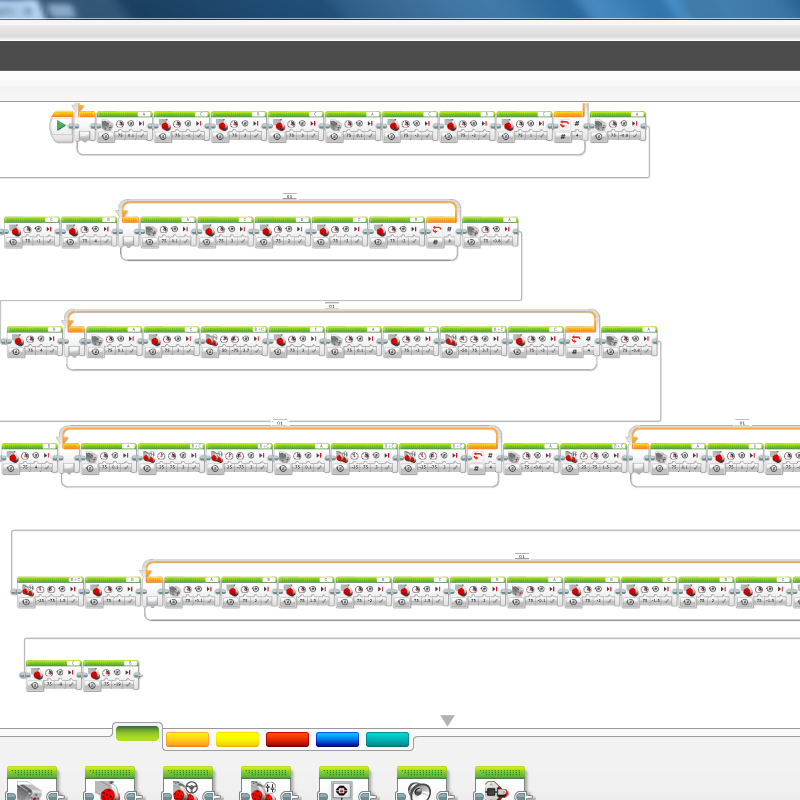Edit rotations value -4 on first bottom-row block
The height and width of the screenshot is (800, 800).
click(61, 684)
